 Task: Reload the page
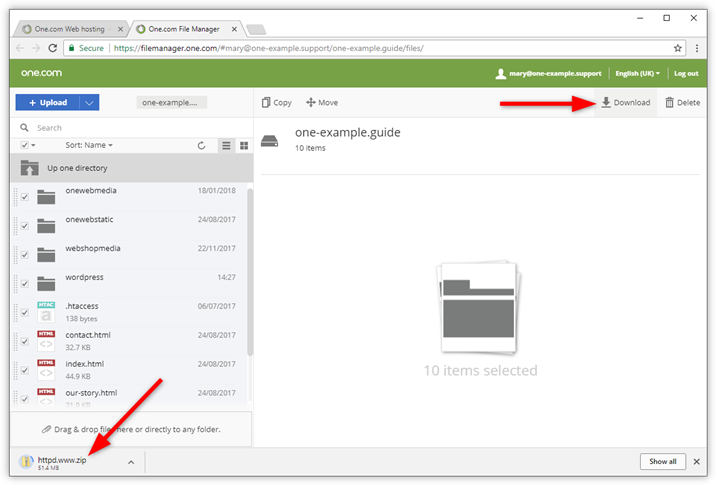click(x=53, y=48)
